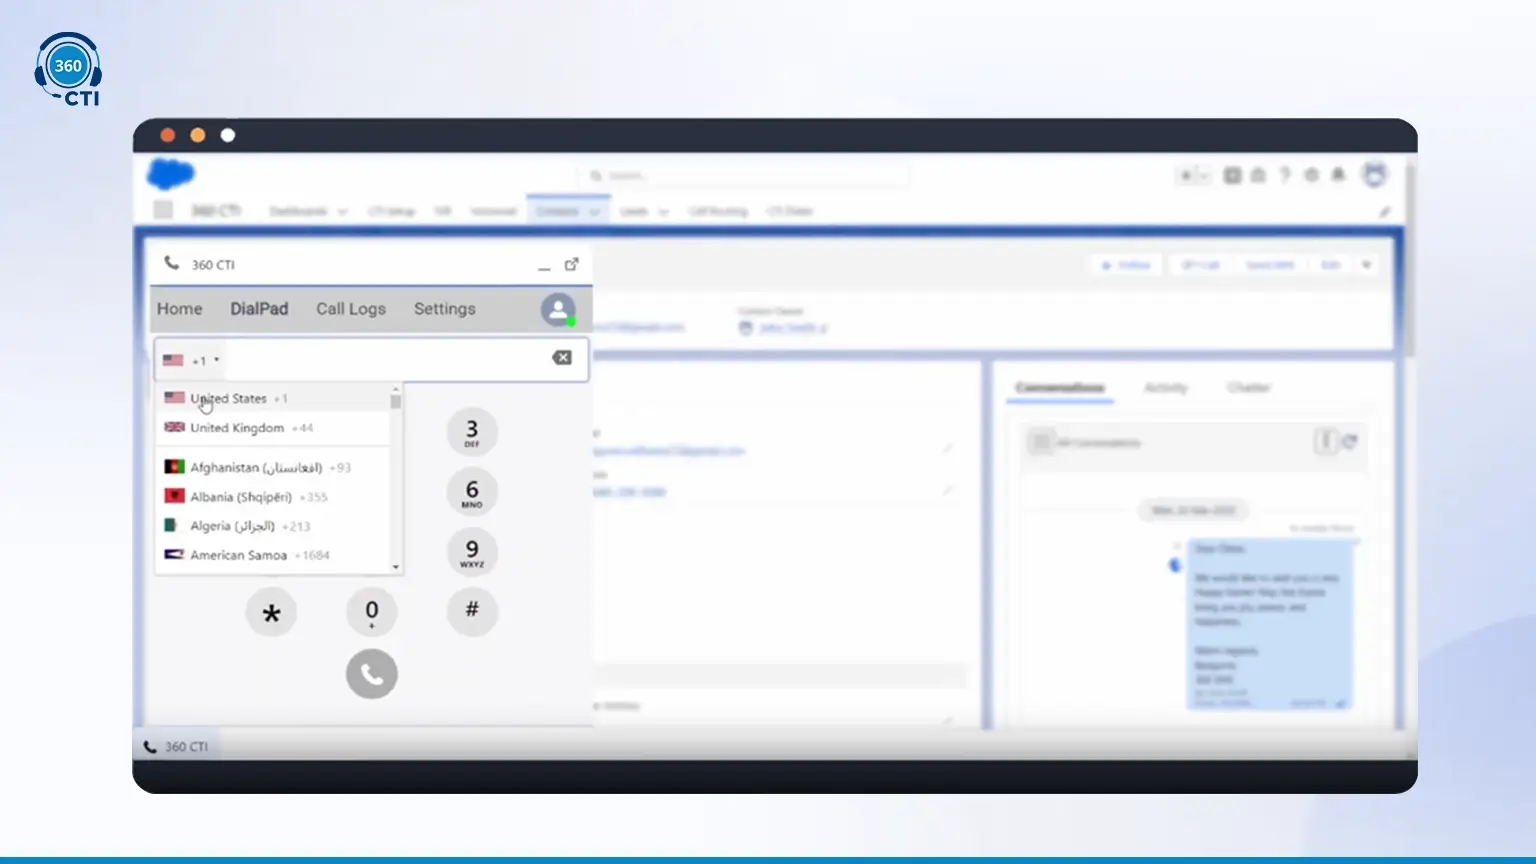Pop out the 360 CTI panel
Viewport: 1536px width, 864px height.
tap(571, 264)
